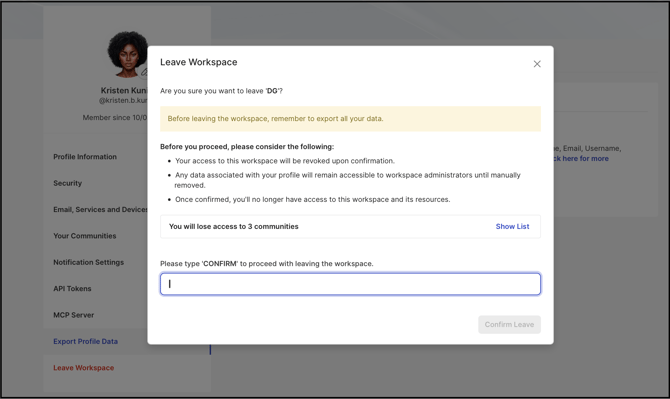The image size is (670, 399).
Task: Click Show List for communities
Action: (512, 226)
